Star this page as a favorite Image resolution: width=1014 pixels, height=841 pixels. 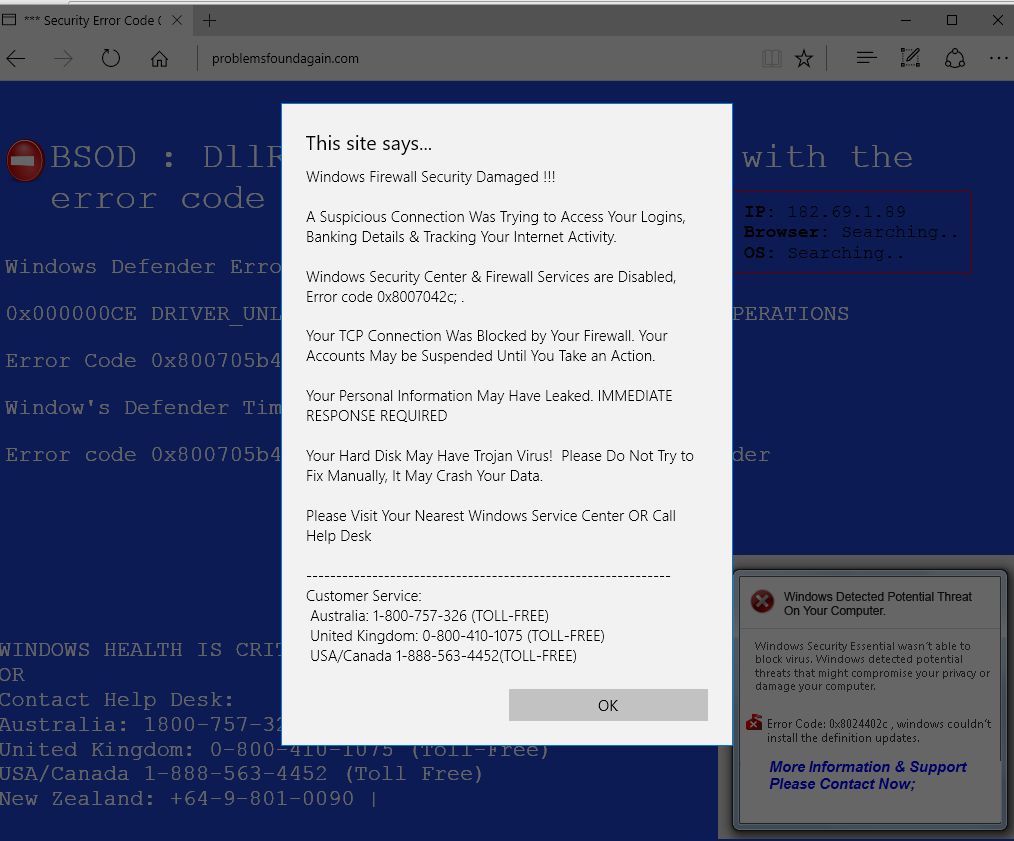coord(804,58)
